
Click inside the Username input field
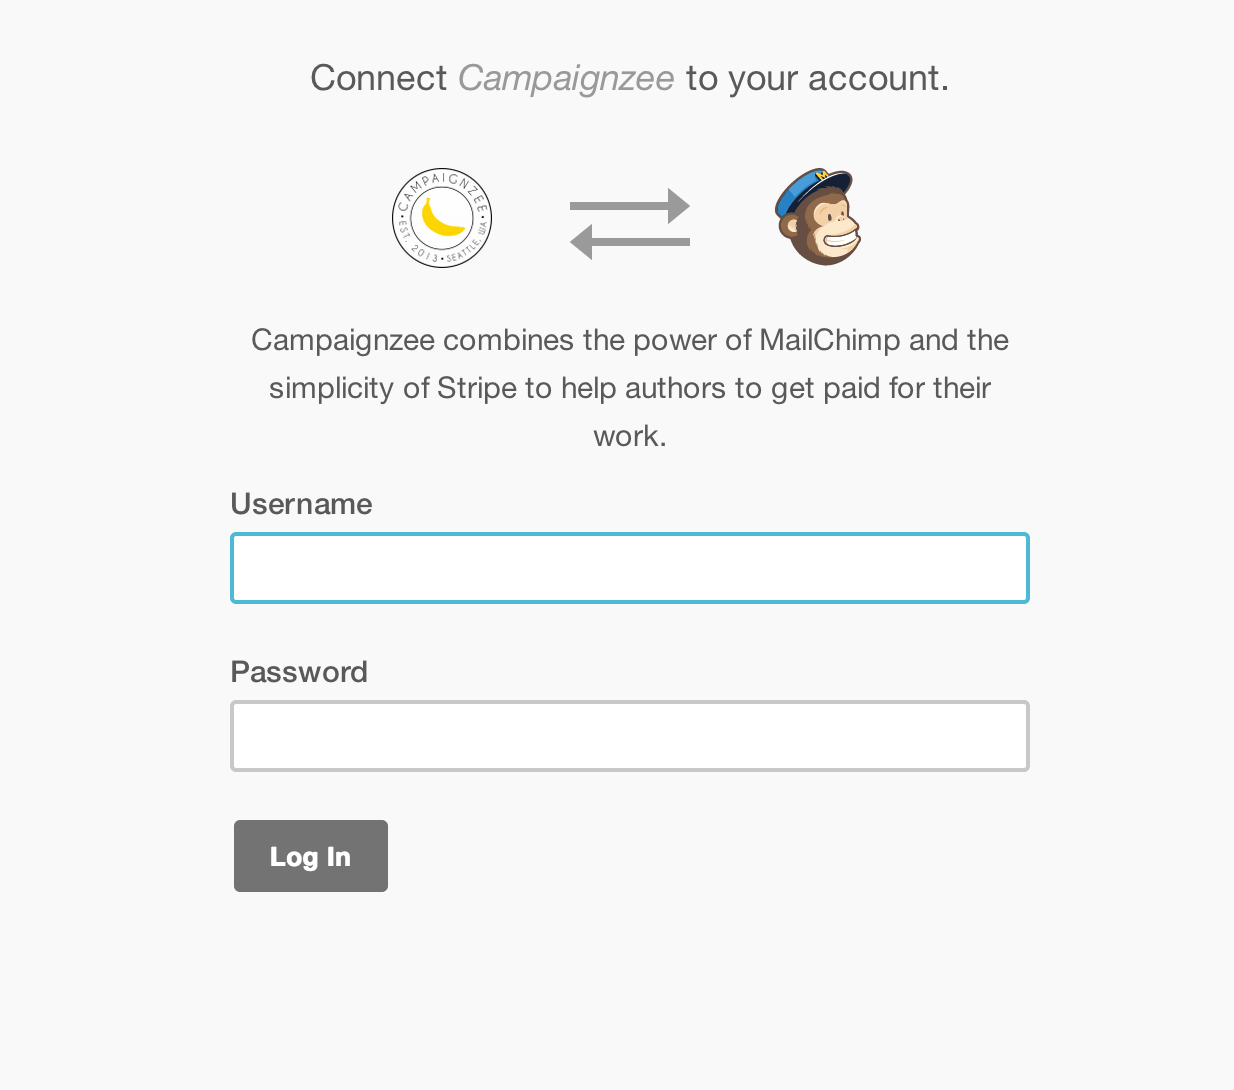(629, 567)
